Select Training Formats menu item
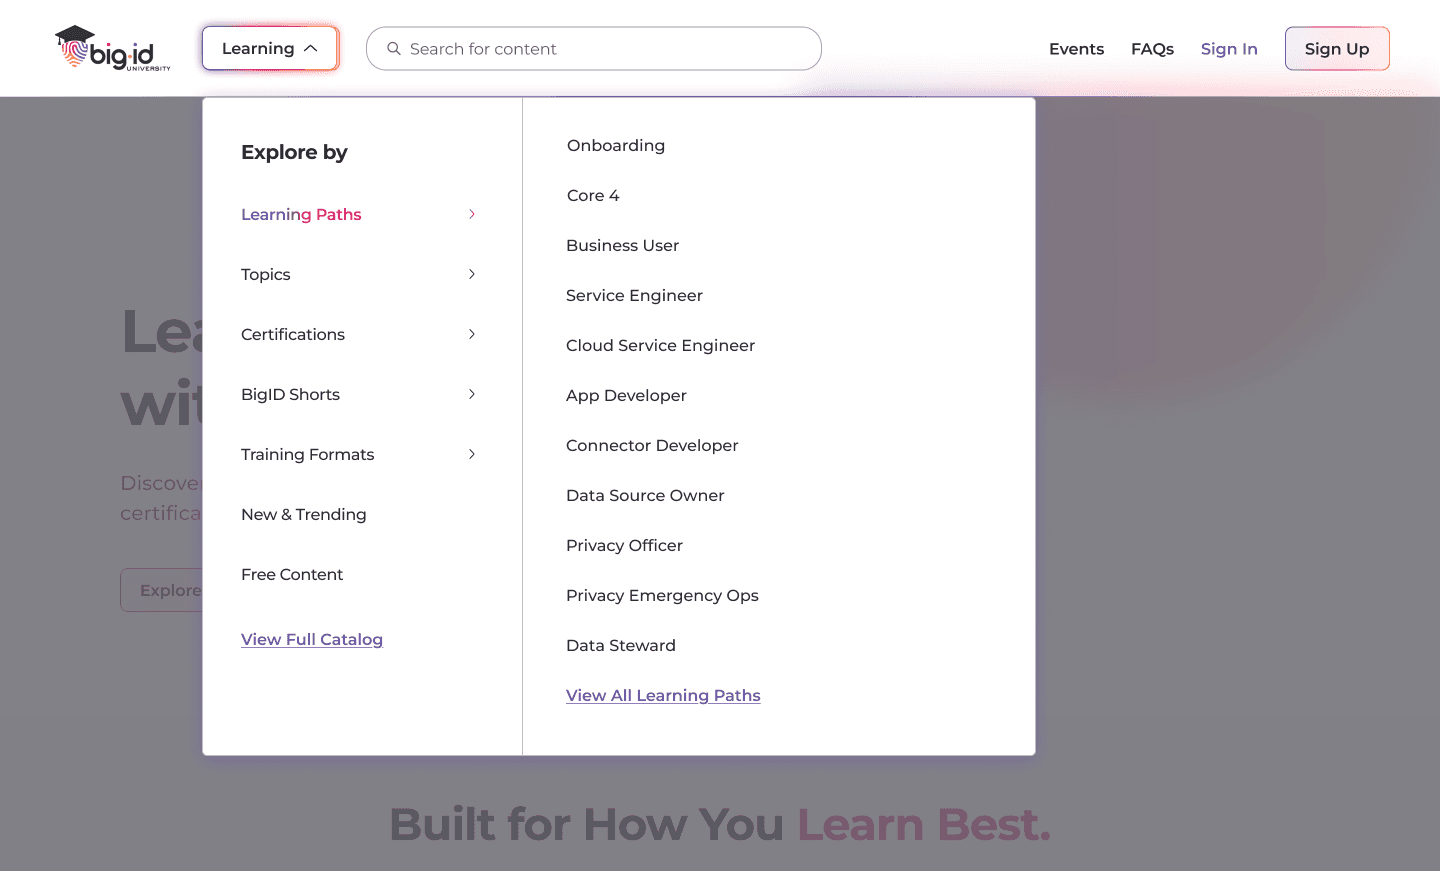 click(307, 454)
